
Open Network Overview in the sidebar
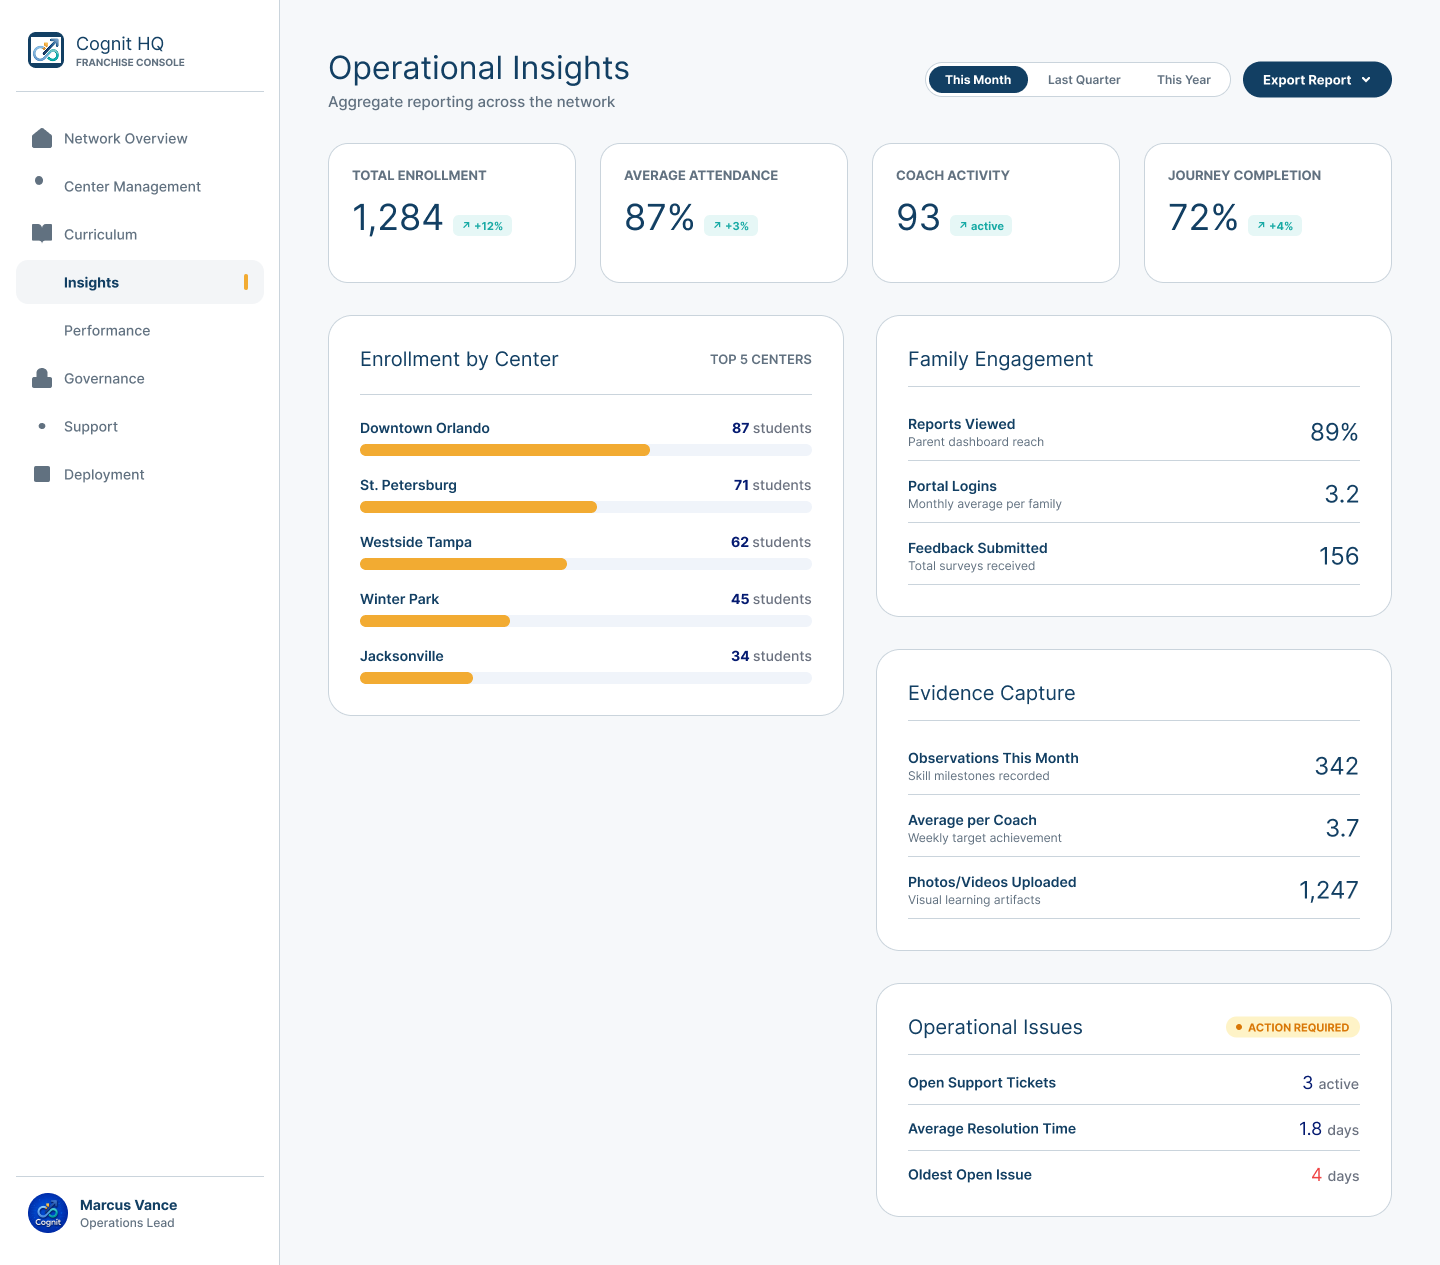(140, 138)
